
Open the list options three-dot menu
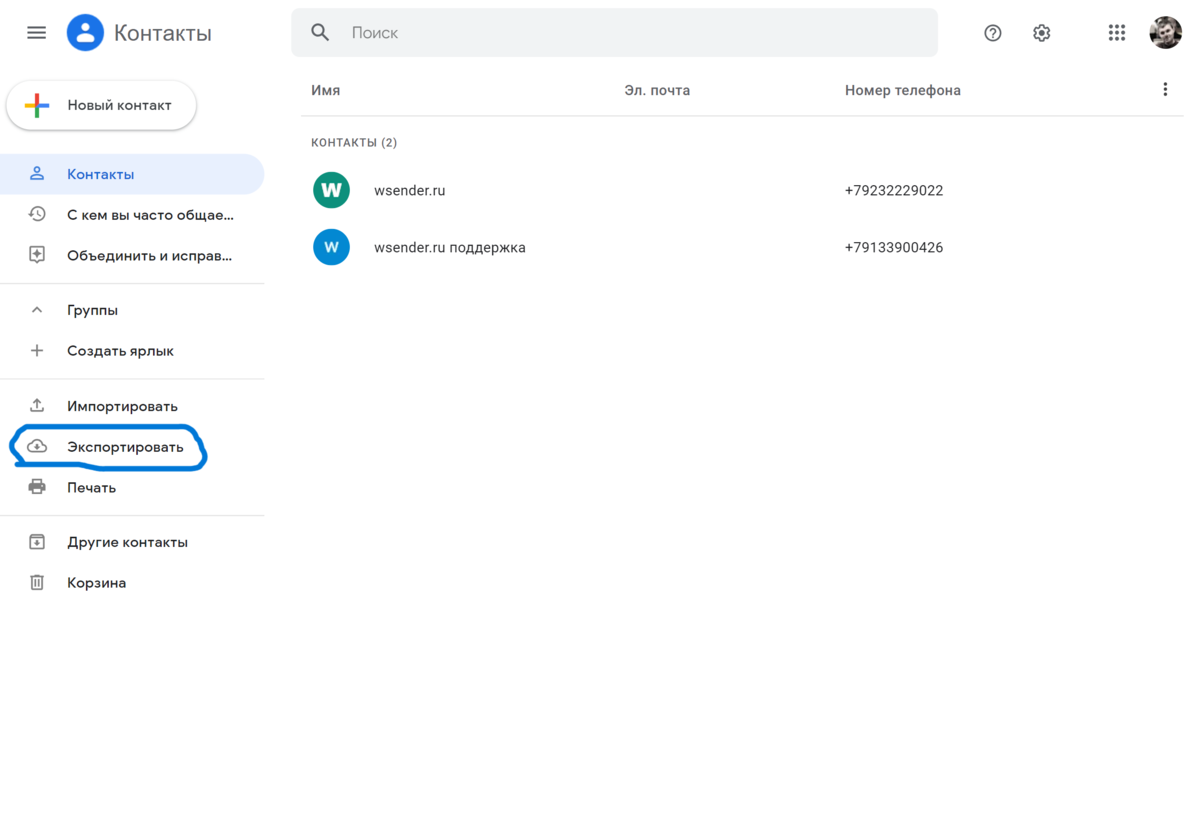1165,90
